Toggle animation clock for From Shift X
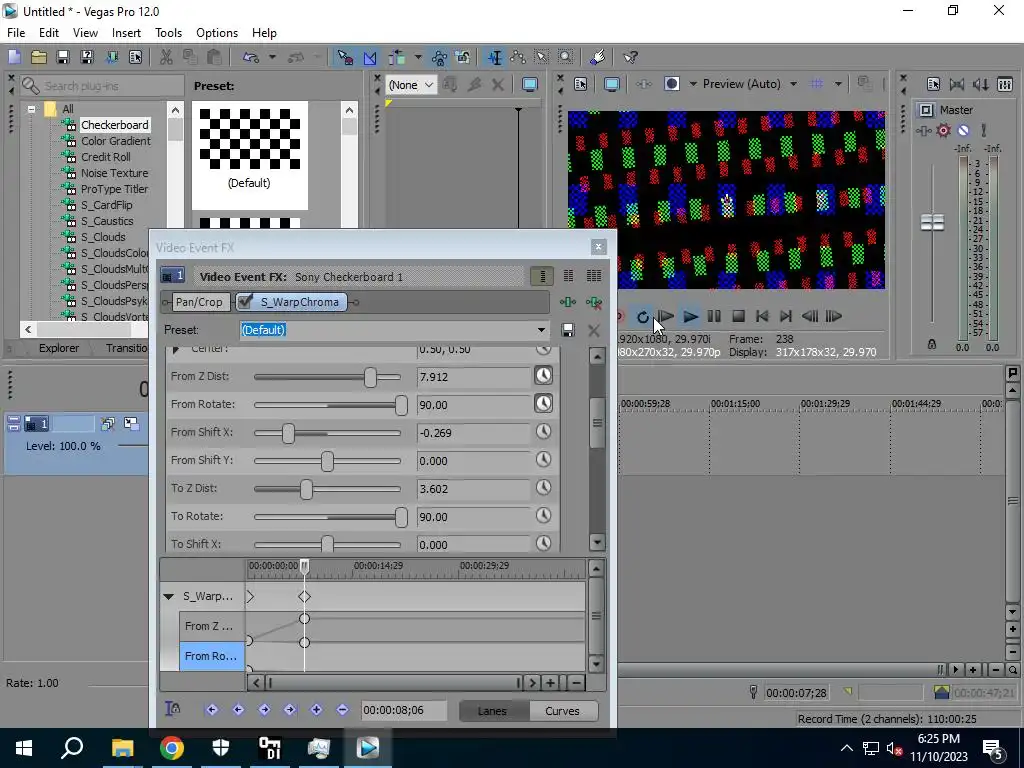This screenshot has height=768, width=1024. pyautogui.click(x=543, y=432)
